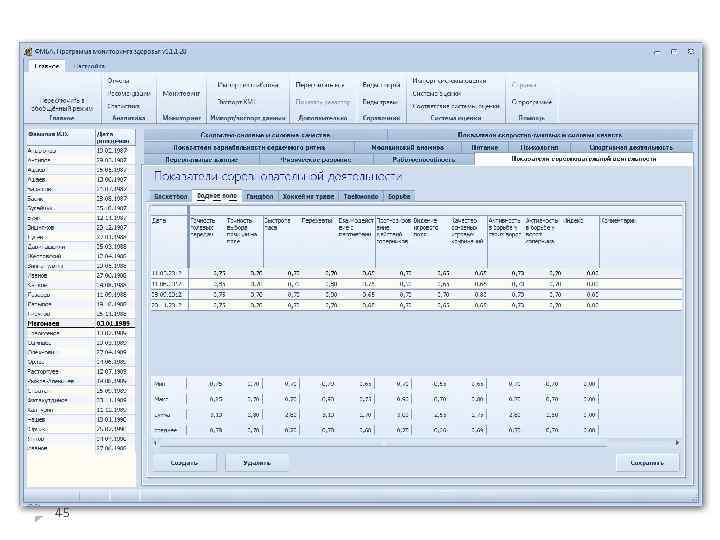Image resolution: width=720 pixels, height=540 pixels.
Task: Click the Мониторинг ribbon button
Action: [181, 93]
